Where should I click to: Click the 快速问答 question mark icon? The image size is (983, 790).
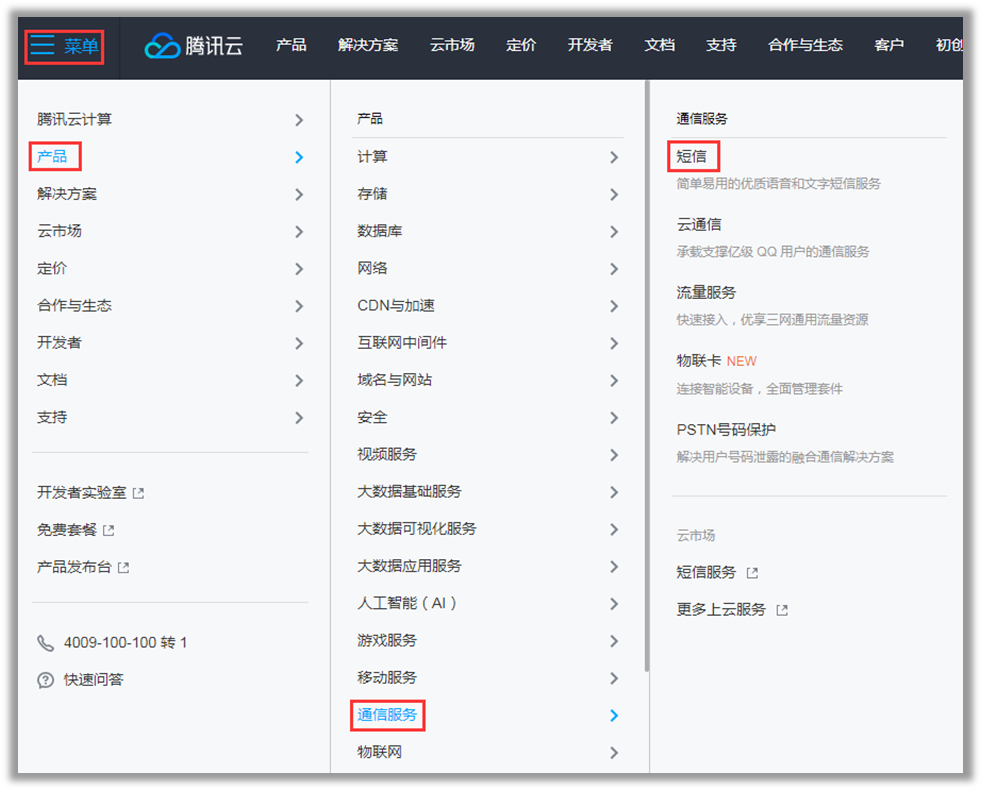click(46, 679)
